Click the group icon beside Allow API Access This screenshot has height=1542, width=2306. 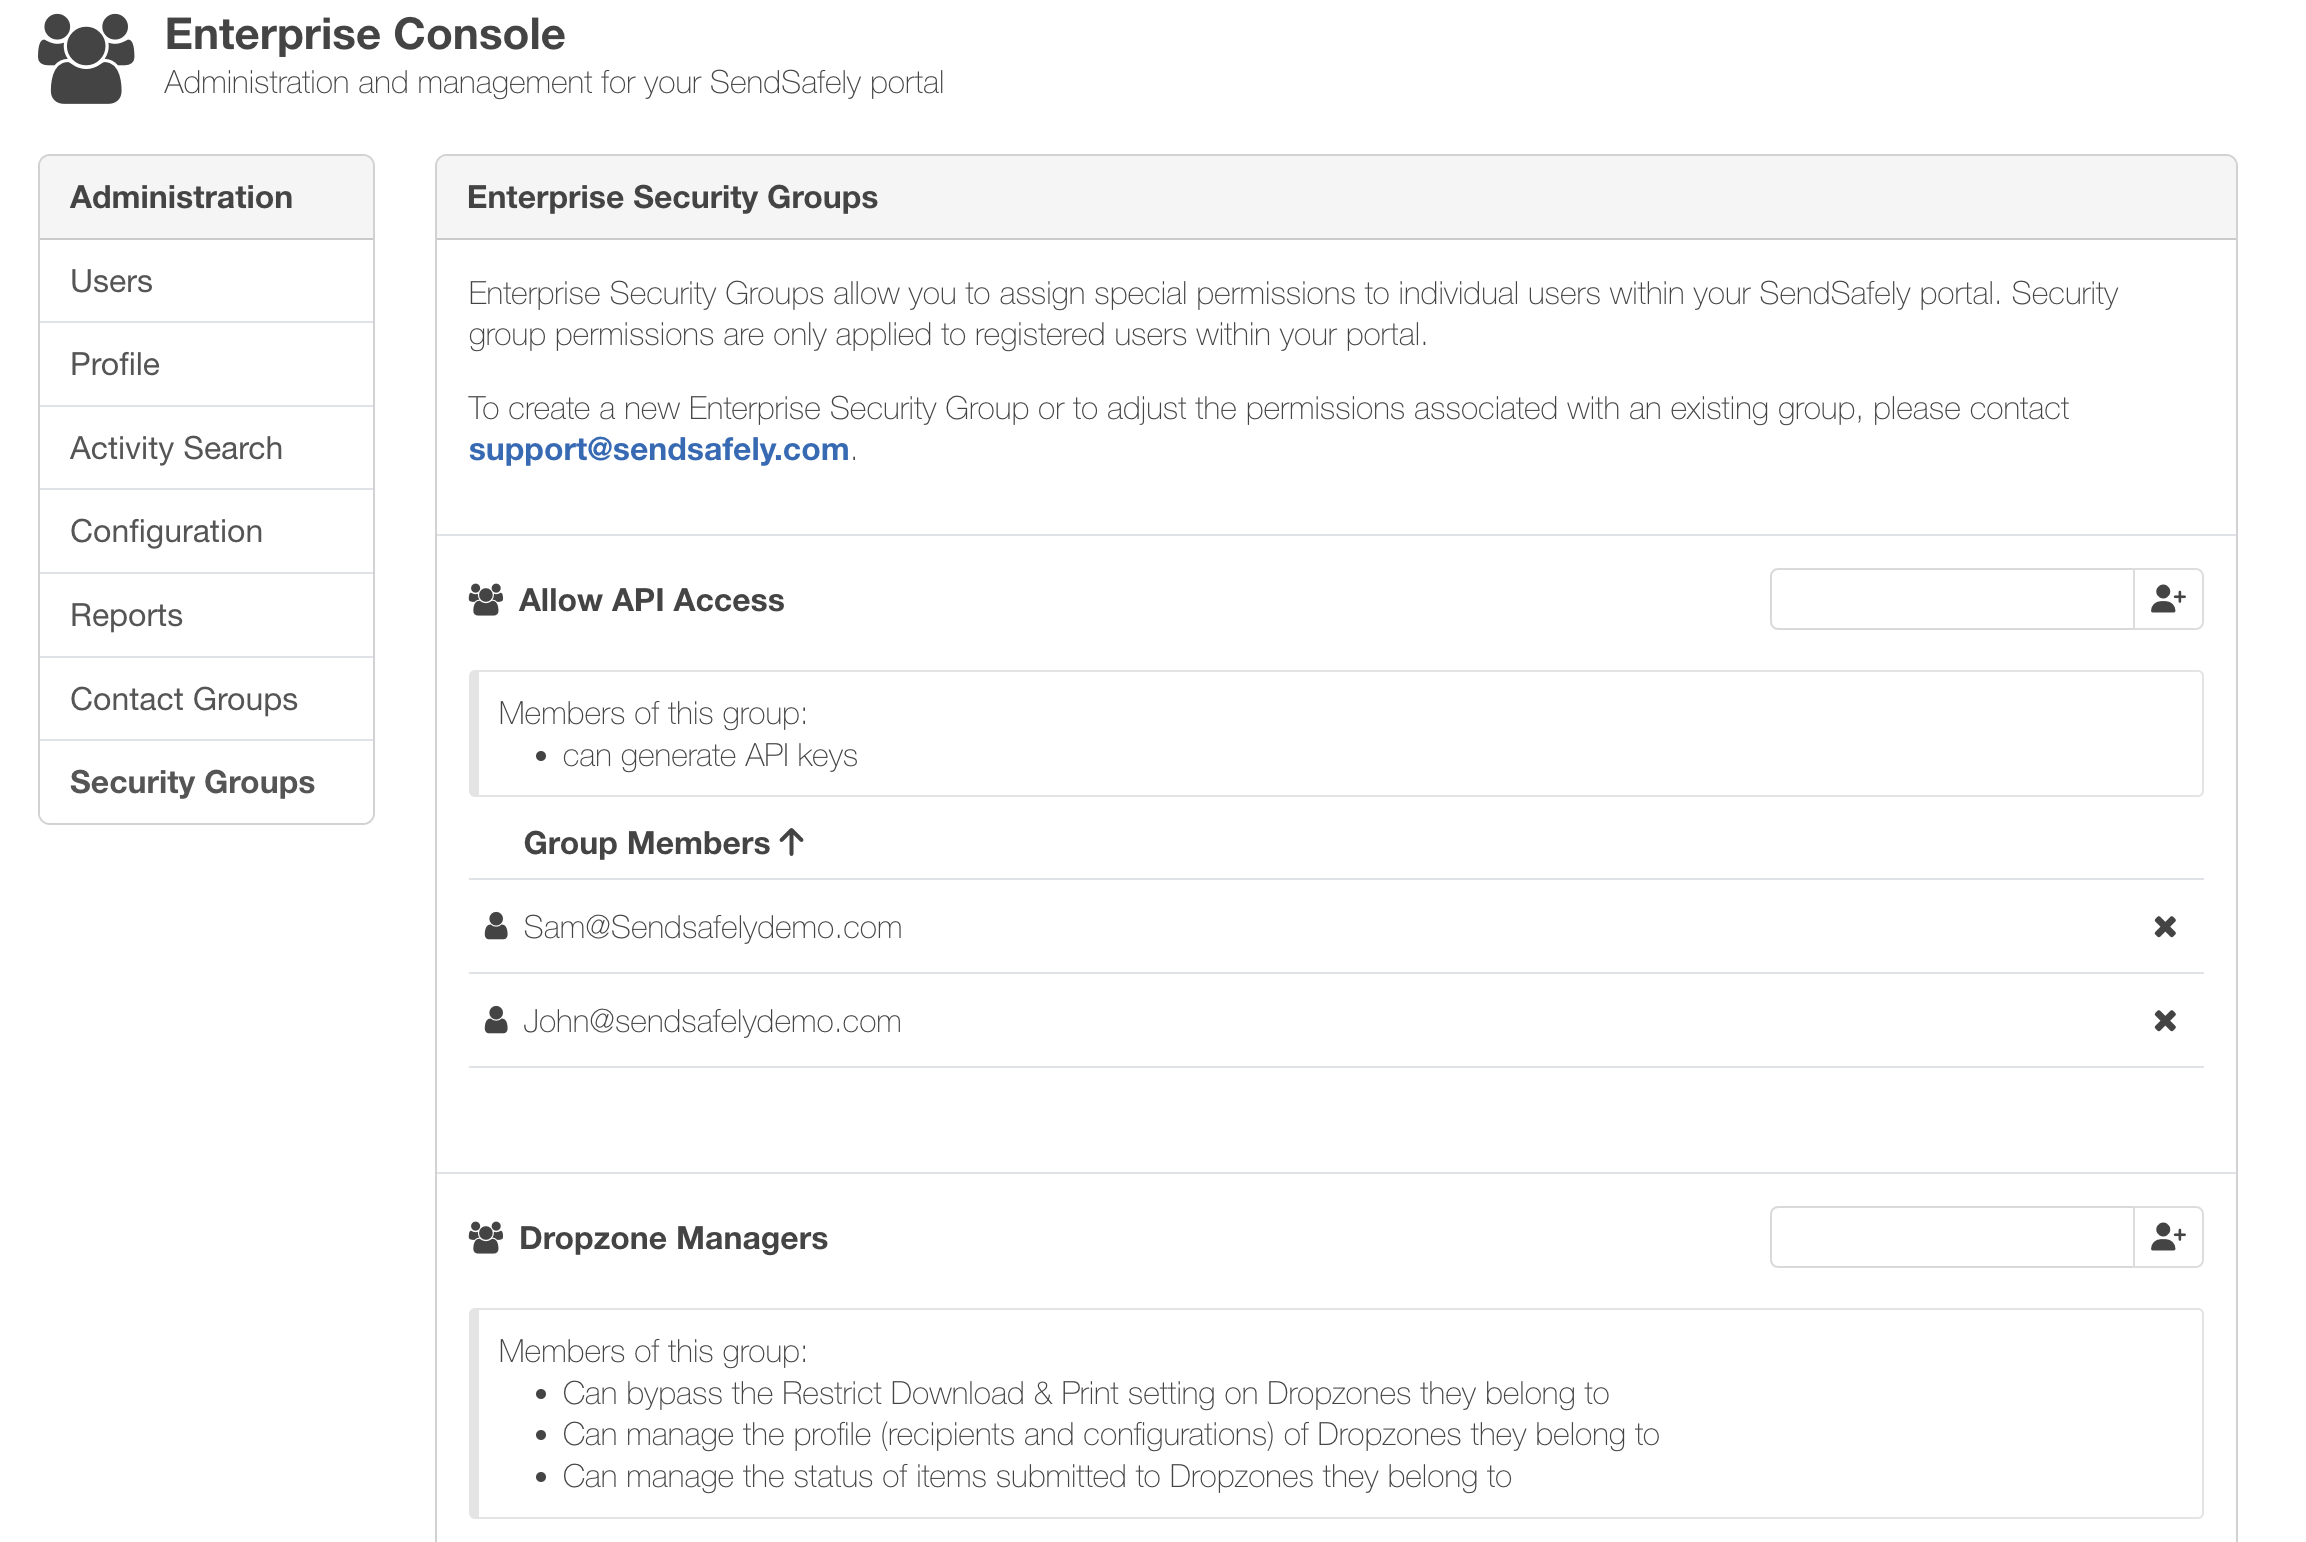point(485,598)
